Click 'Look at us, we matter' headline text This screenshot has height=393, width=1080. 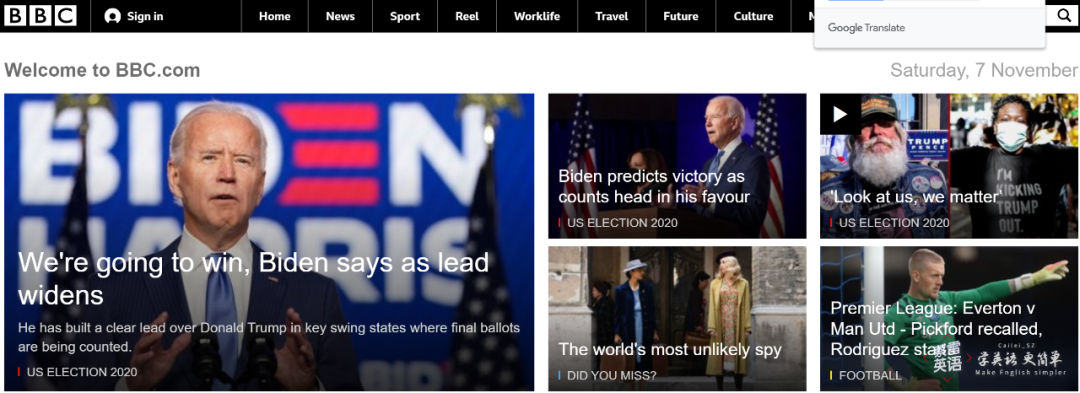pyautogui.click(x=916, y=197)
